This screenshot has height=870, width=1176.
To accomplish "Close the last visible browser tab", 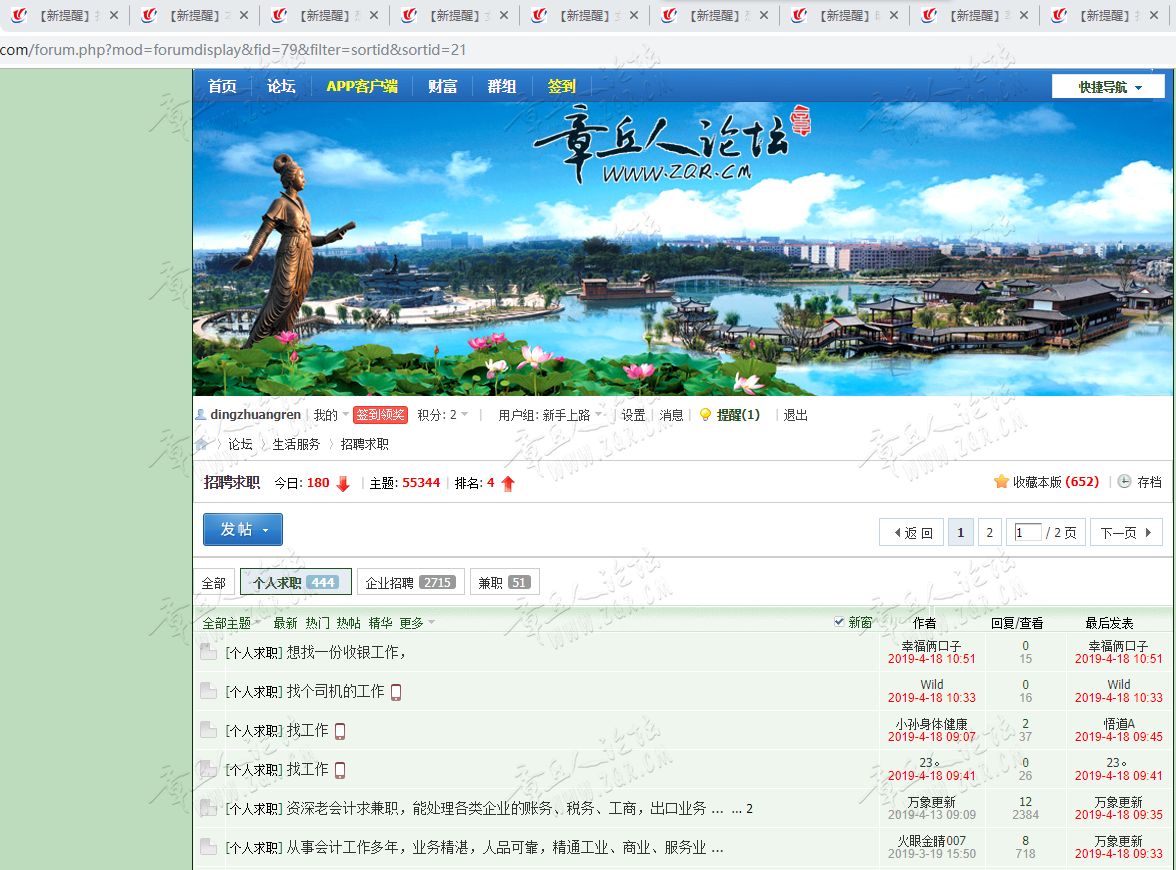I will 1154,15.
